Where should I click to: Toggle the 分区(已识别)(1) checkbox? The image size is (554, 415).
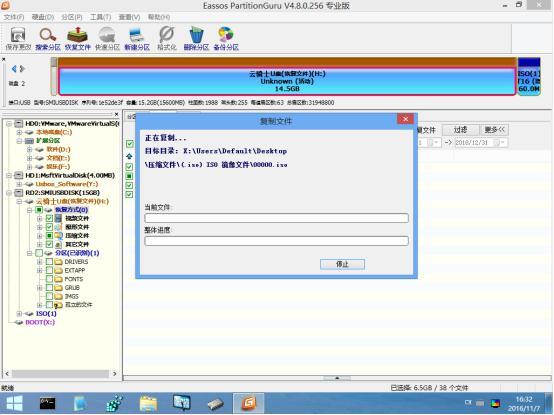(x=39, y=253)
